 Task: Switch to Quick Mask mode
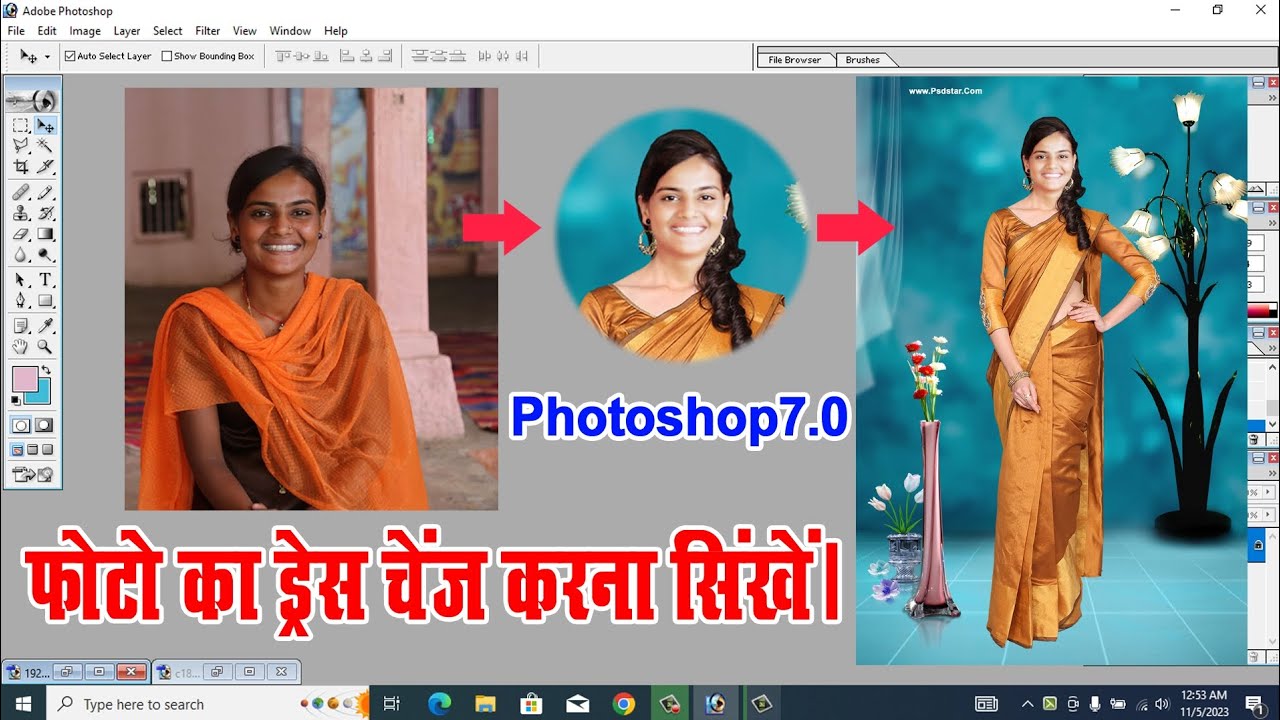pyautogui.click(x=45, y=425)
